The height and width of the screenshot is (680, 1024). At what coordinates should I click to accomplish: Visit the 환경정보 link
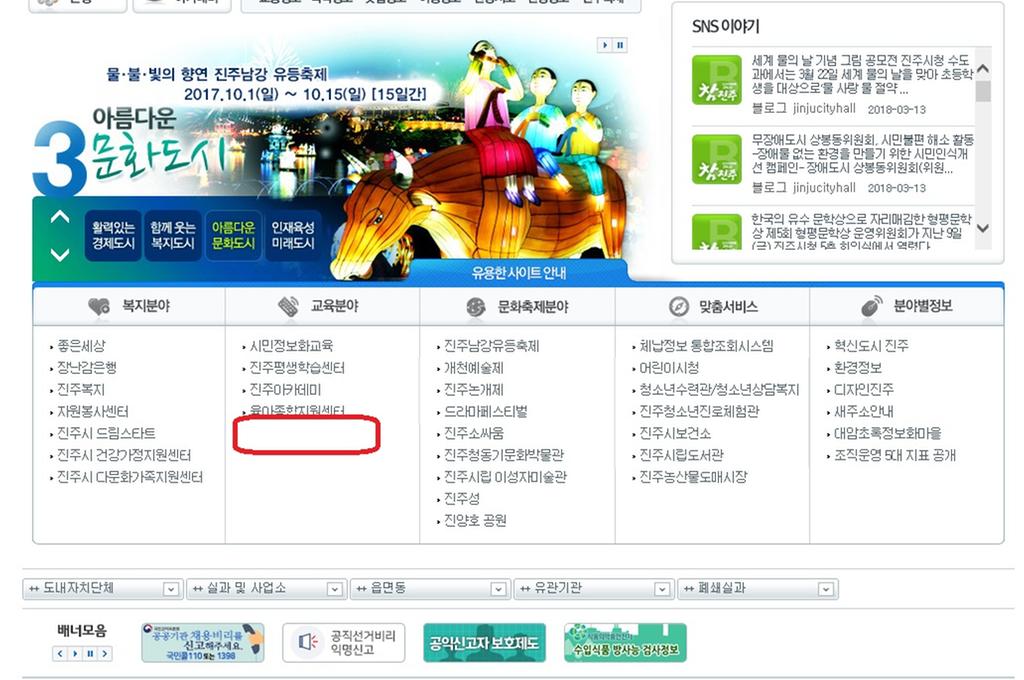[858, 368]
